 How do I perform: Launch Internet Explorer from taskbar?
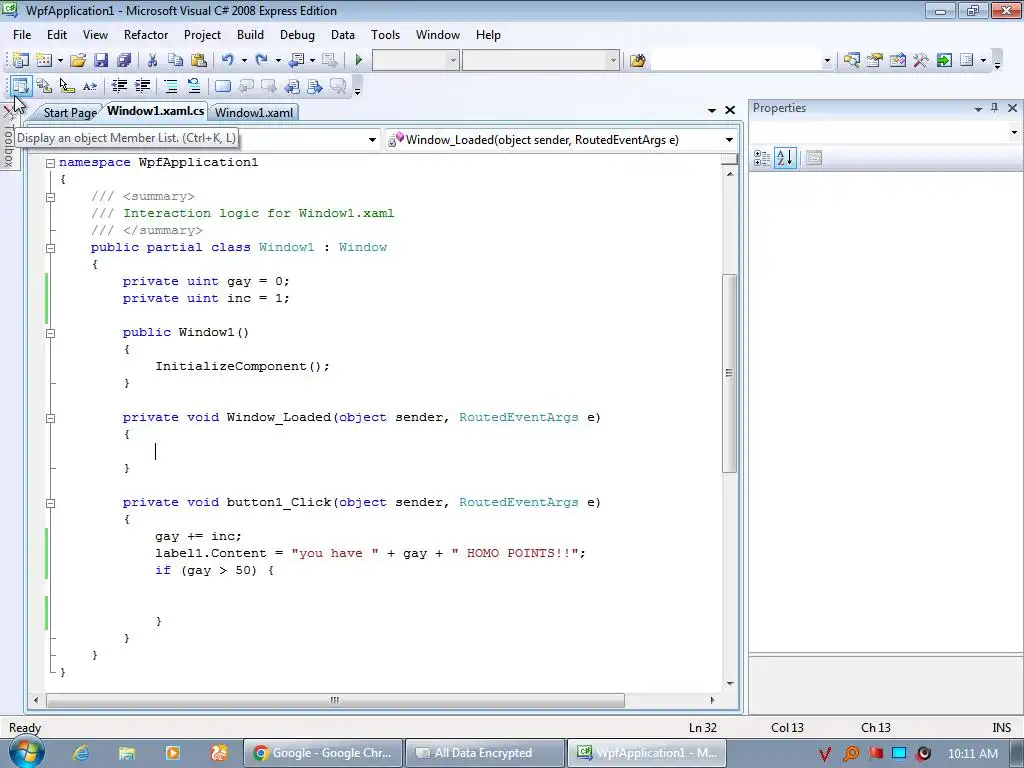[81, 753]
